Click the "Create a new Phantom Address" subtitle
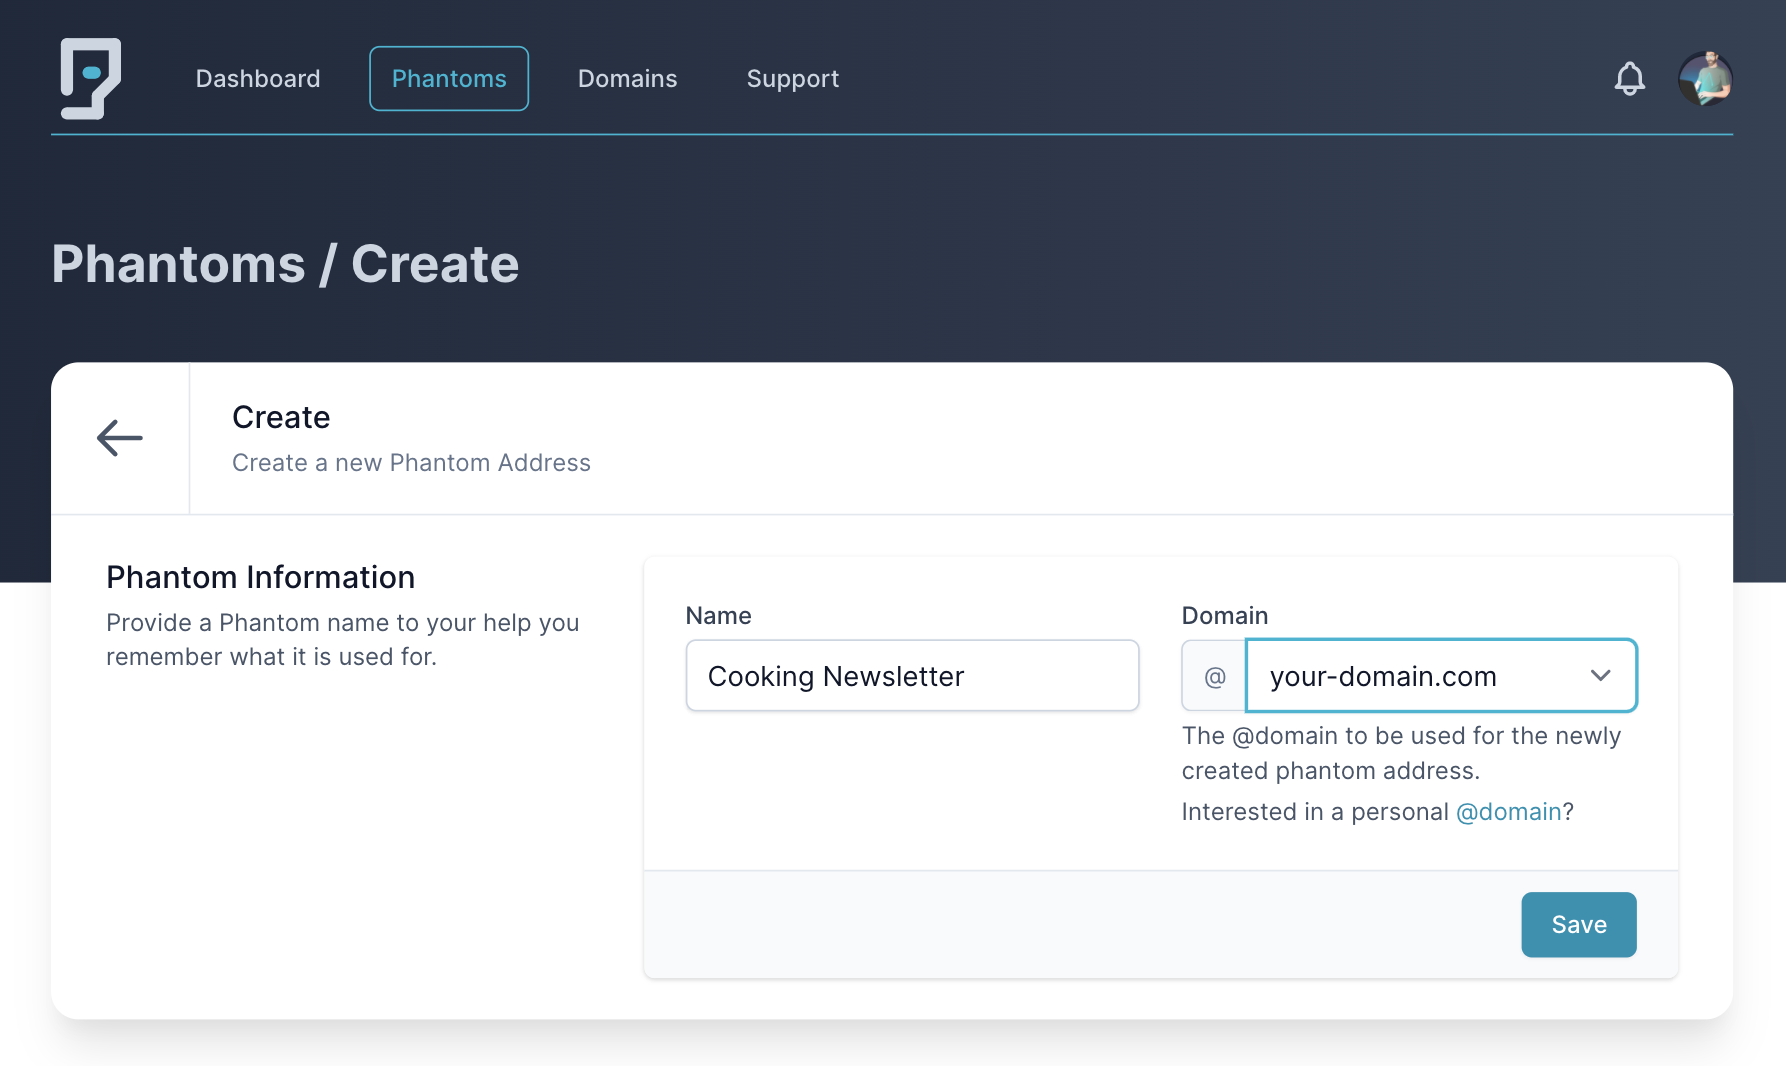 click(x=411, y=463)
